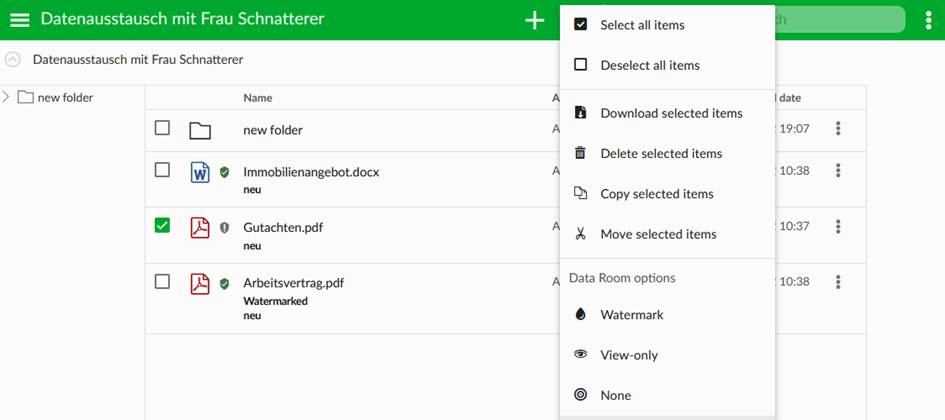This screenshot has height=420, width=945.
Task: Click the copy pages icon in the menu
Action: 580,193
